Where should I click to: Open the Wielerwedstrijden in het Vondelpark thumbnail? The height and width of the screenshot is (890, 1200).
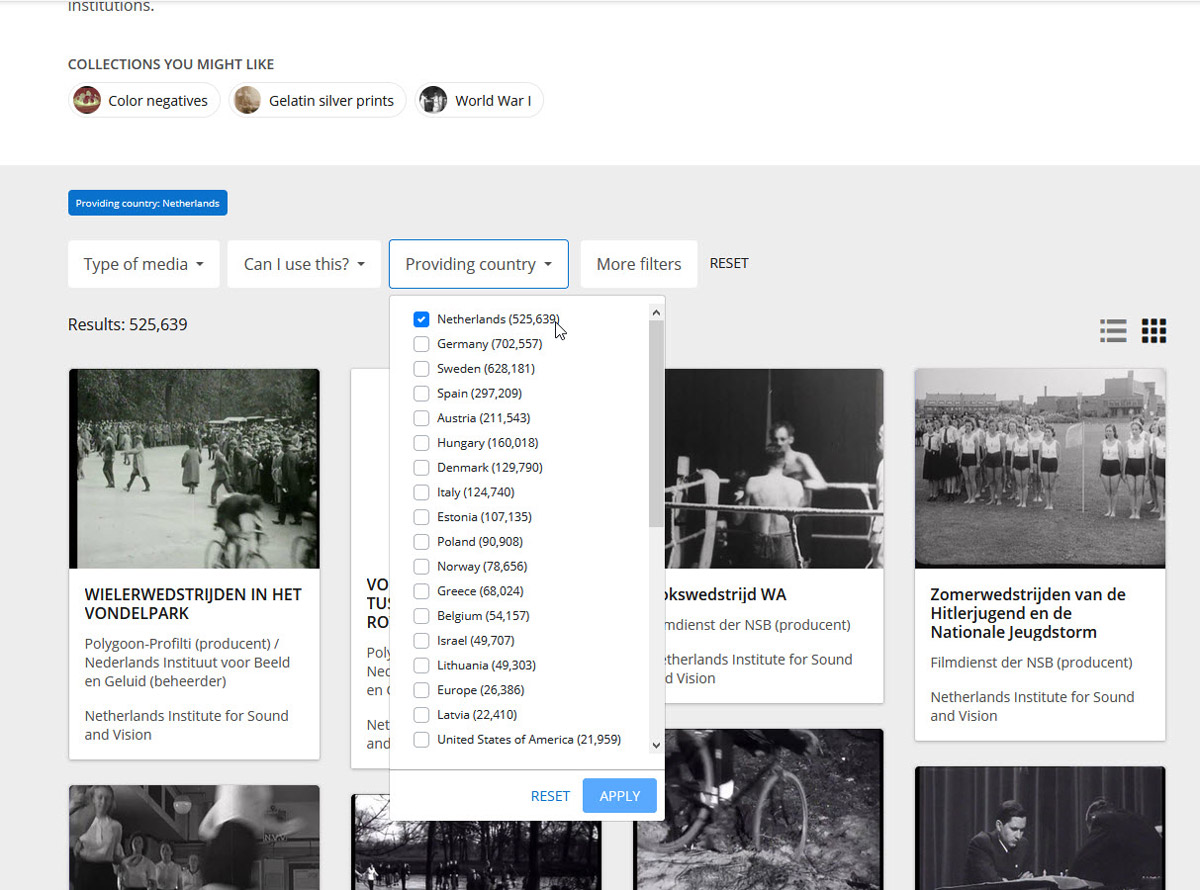[x=194, y=469]
